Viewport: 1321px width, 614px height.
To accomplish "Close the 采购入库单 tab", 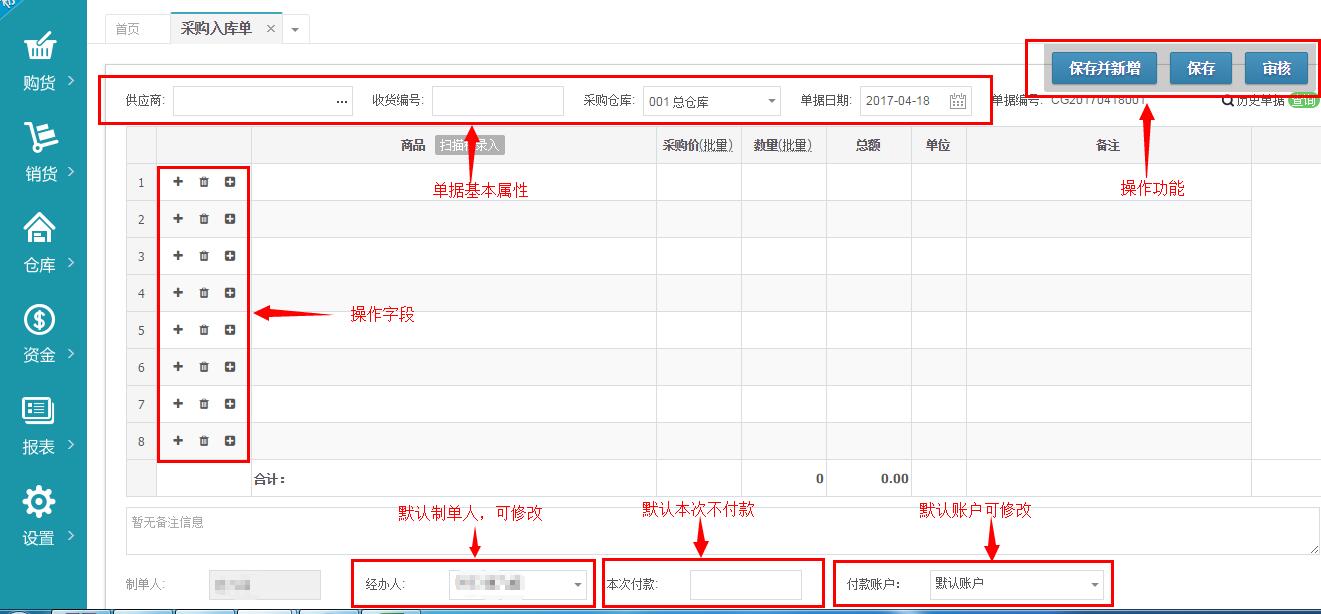I will pos(270,29).
